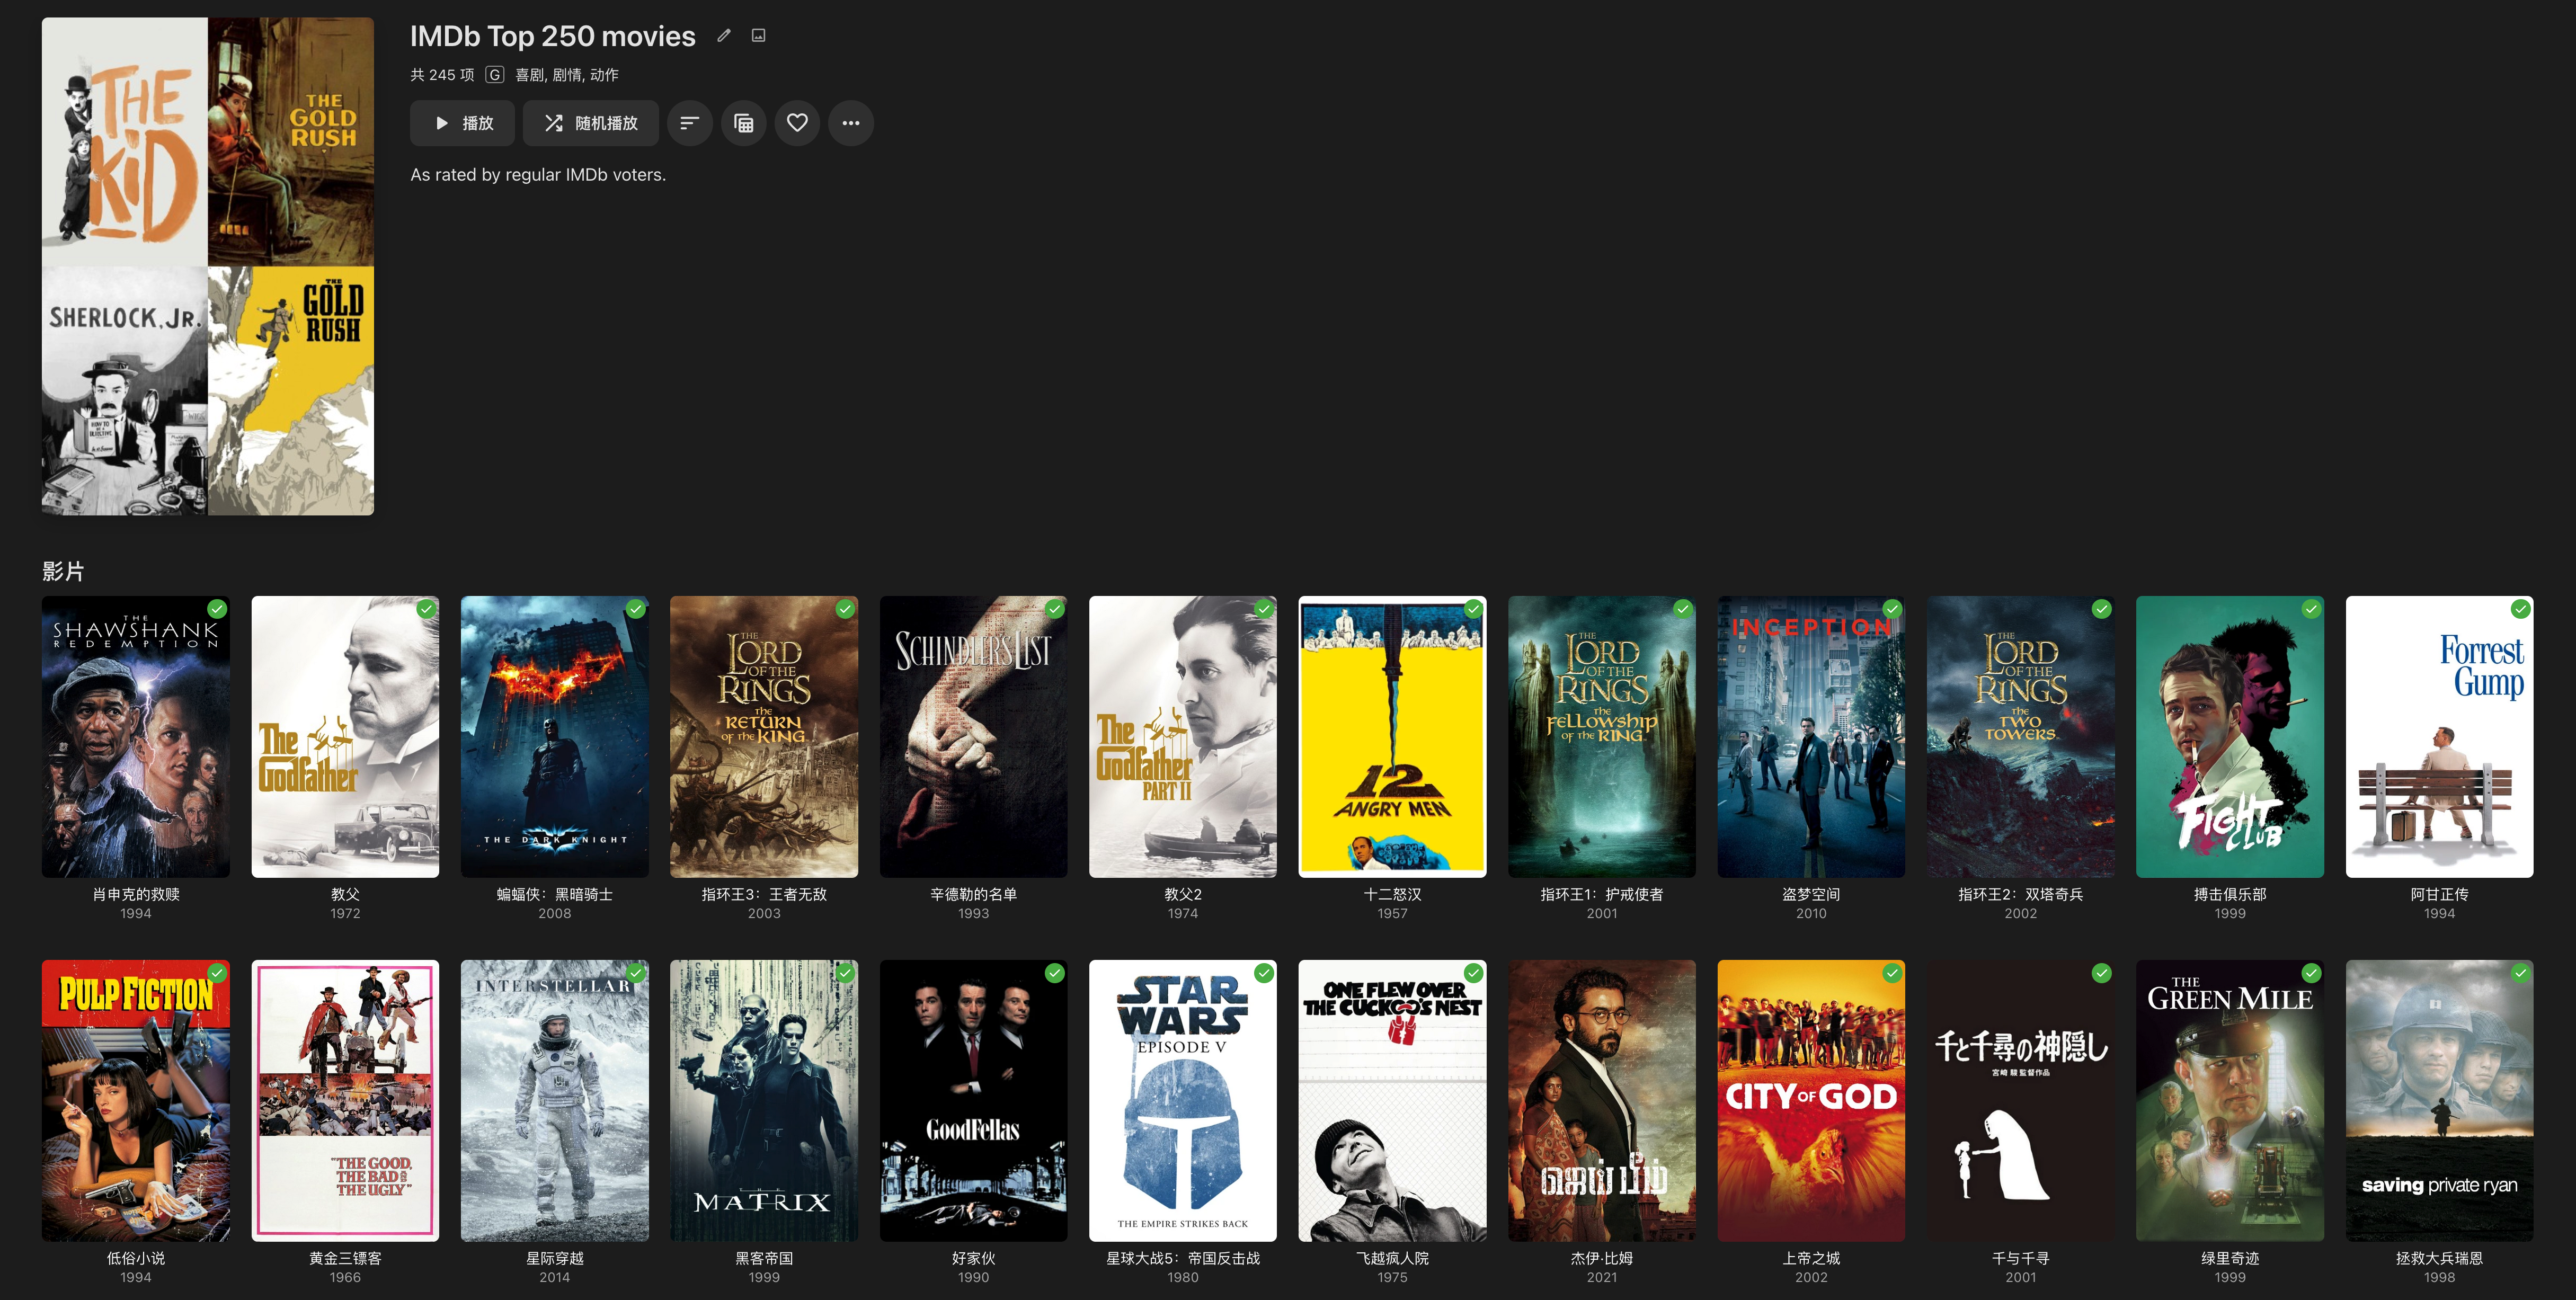Open The Dark Knight poster

554,737
